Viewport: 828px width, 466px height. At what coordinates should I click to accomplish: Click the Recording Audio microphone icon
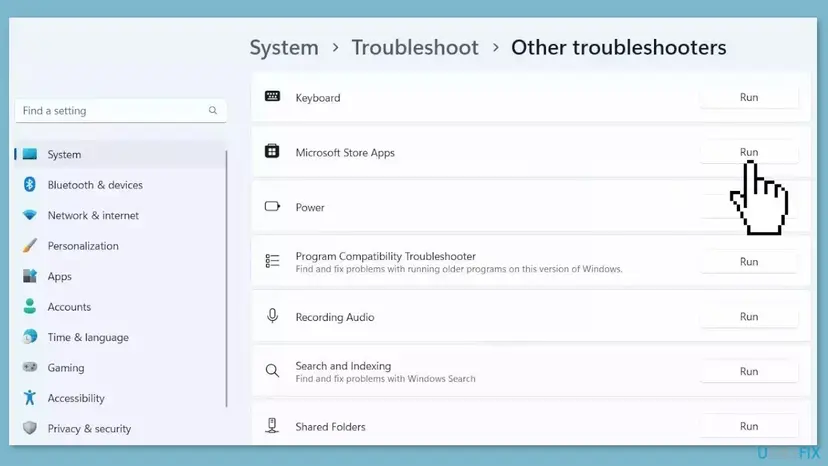coord(272,316)
